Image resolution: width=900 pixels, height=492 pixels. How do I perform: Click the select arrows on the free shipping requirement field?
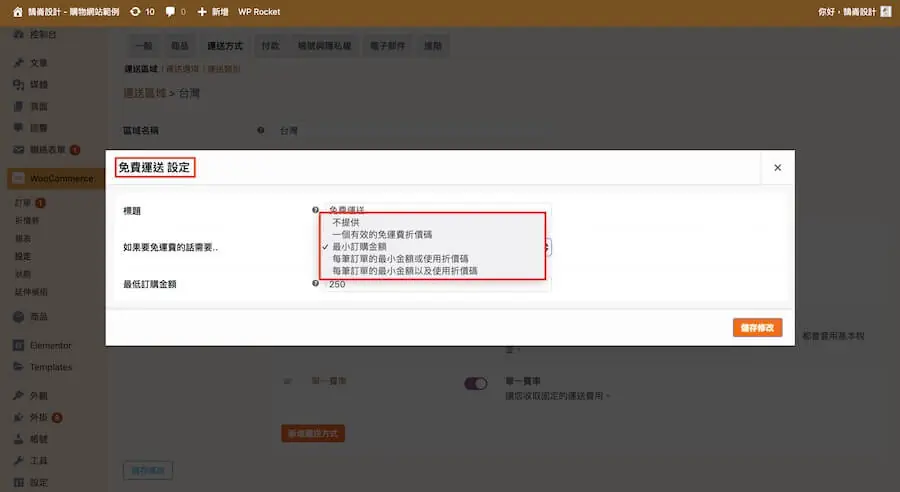tap(548, 247)
